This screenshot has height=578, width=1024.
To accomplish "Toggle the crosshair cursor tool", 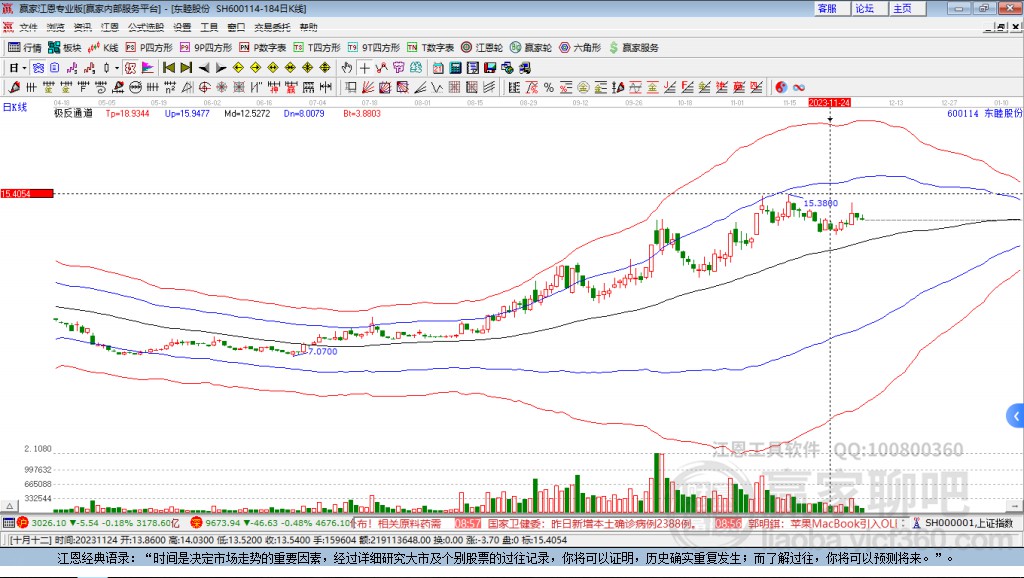I will 364,68.
